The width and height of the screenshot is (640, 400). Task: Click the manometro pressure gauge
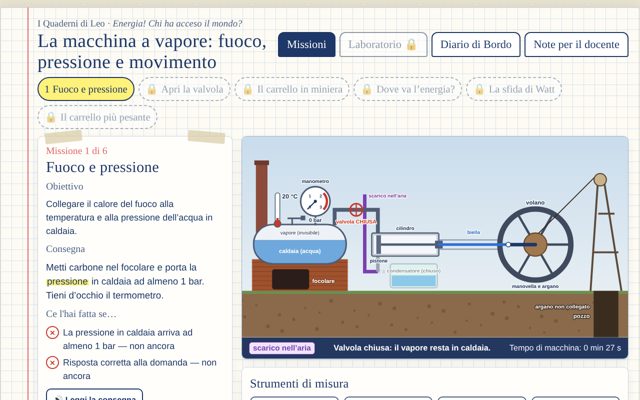[x=315, y=201]
